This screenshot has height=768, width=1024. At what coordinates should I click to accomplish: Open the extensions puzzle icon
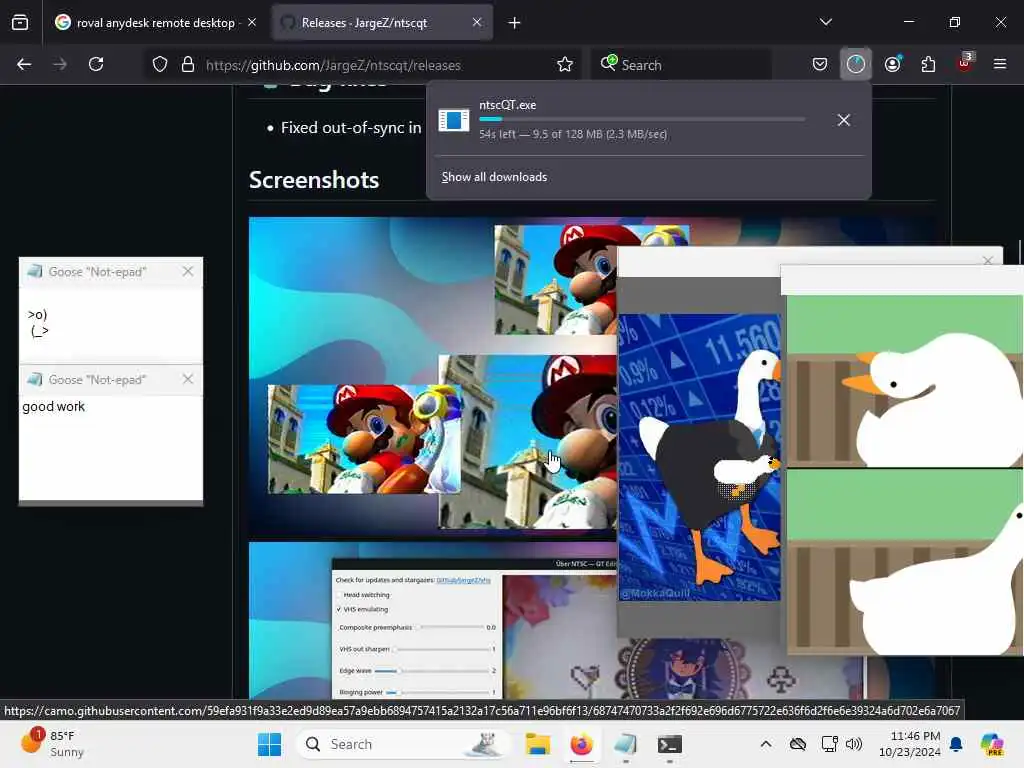tap(928, 64)
